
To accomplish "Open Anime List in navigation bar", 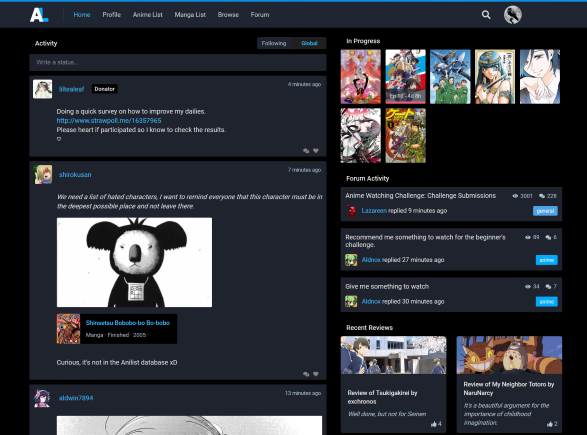I will pyautogui.click(x=147, y=15).
